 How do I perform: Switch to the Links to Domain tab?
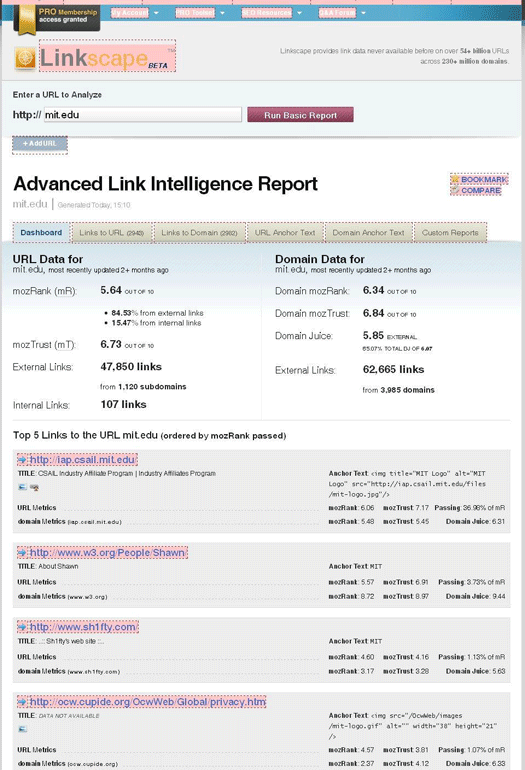click(199, 233)
